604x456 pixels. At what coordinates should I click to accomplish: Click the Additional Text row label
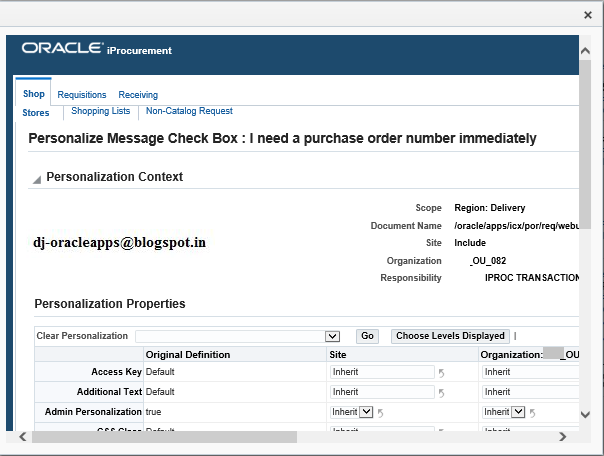coord(109,392)
